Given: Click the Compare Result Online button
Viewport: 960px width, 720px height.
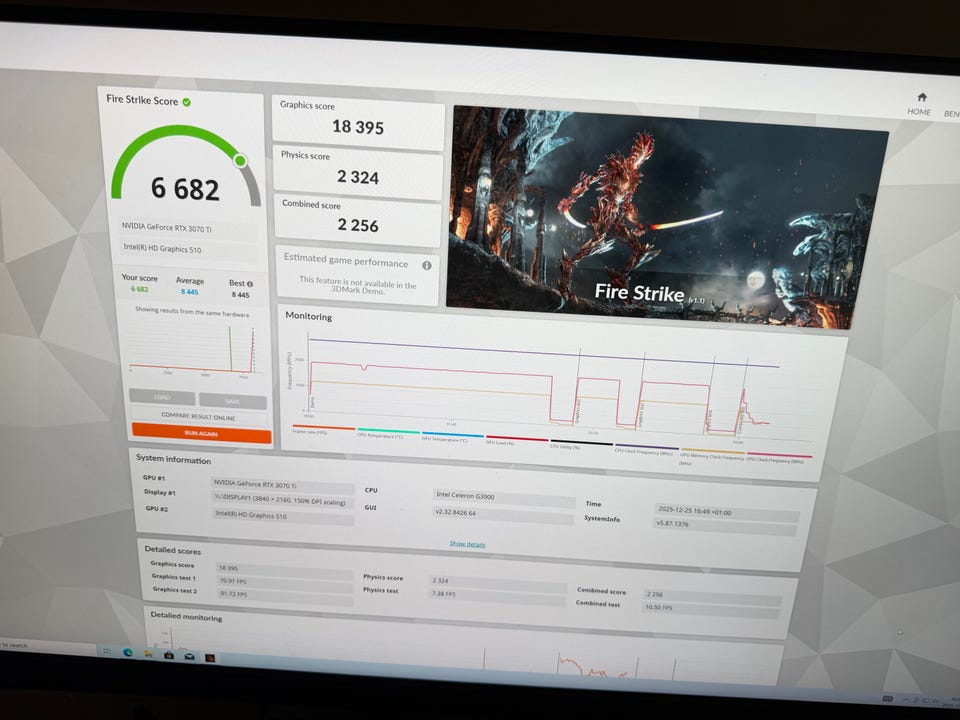Looking at the screenshot, I should [x=199, y=417].
